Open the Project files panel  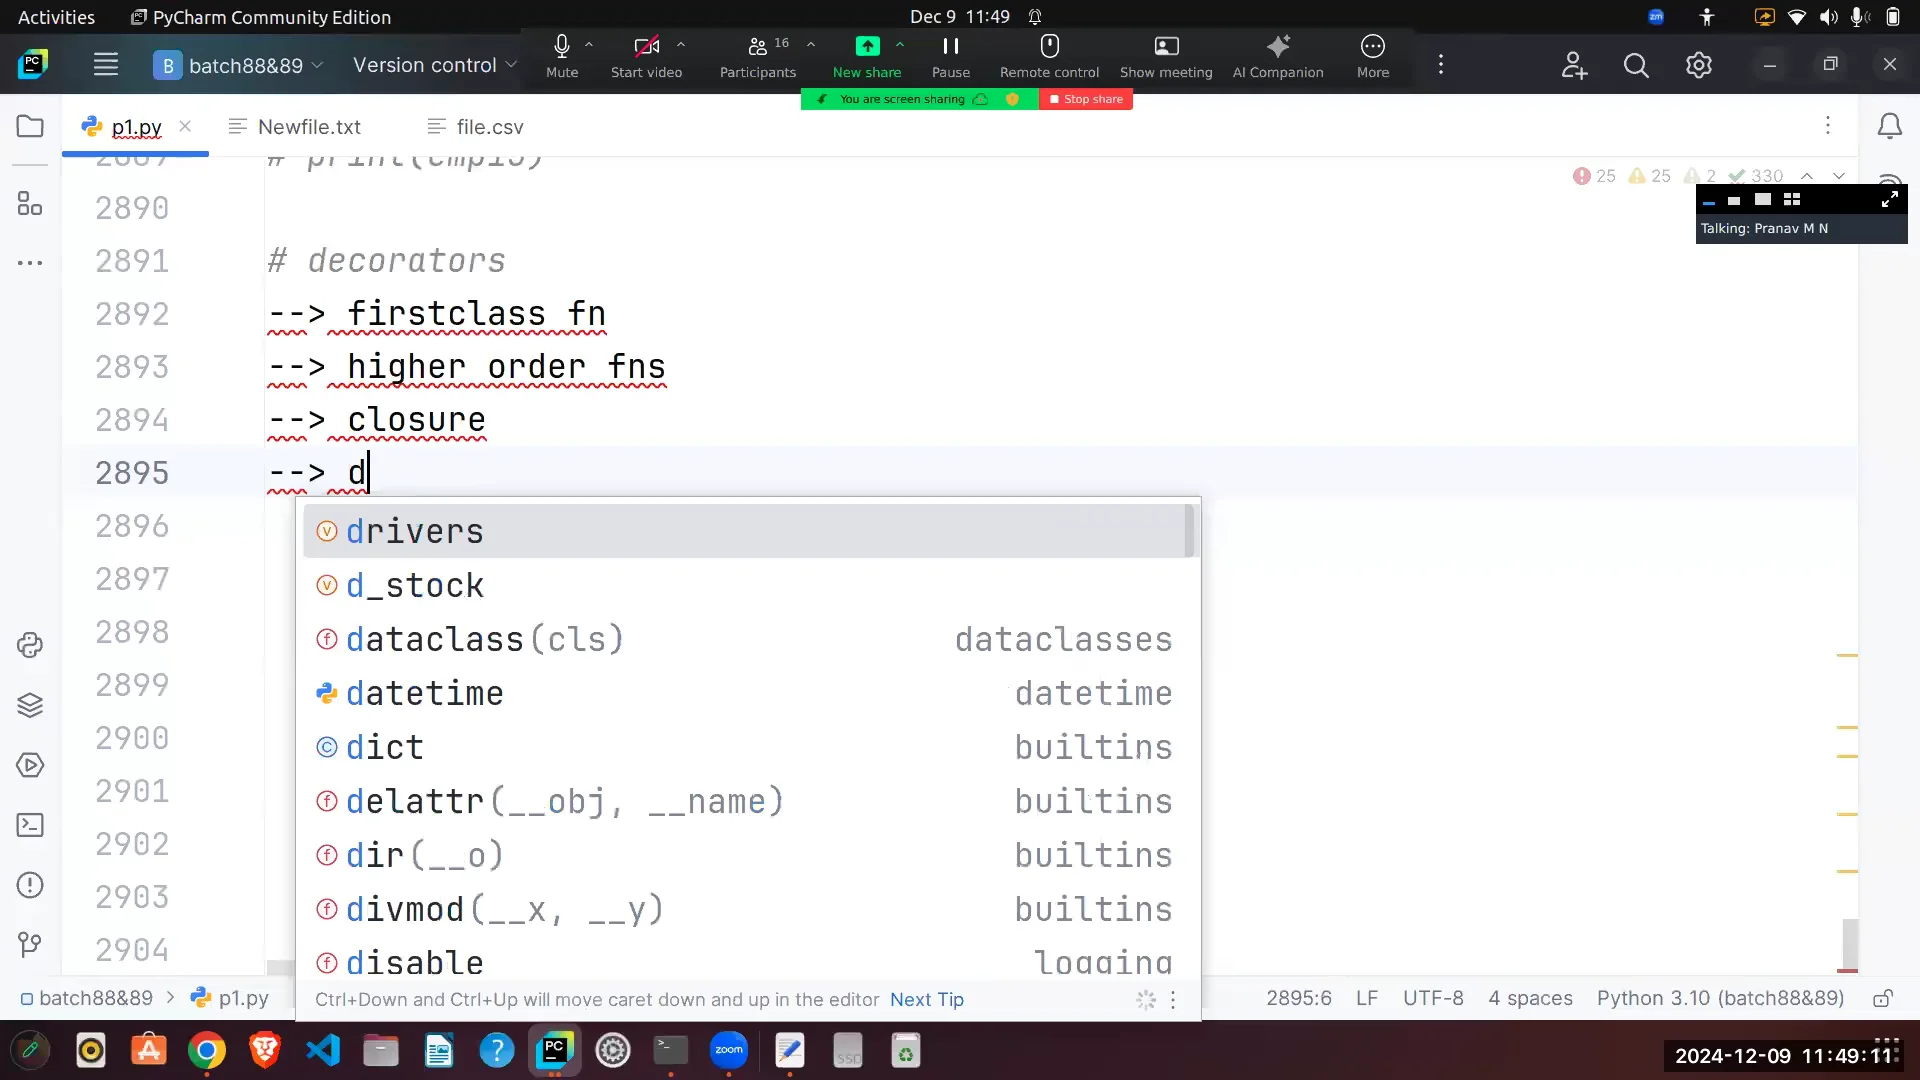(x=29, y=126)
